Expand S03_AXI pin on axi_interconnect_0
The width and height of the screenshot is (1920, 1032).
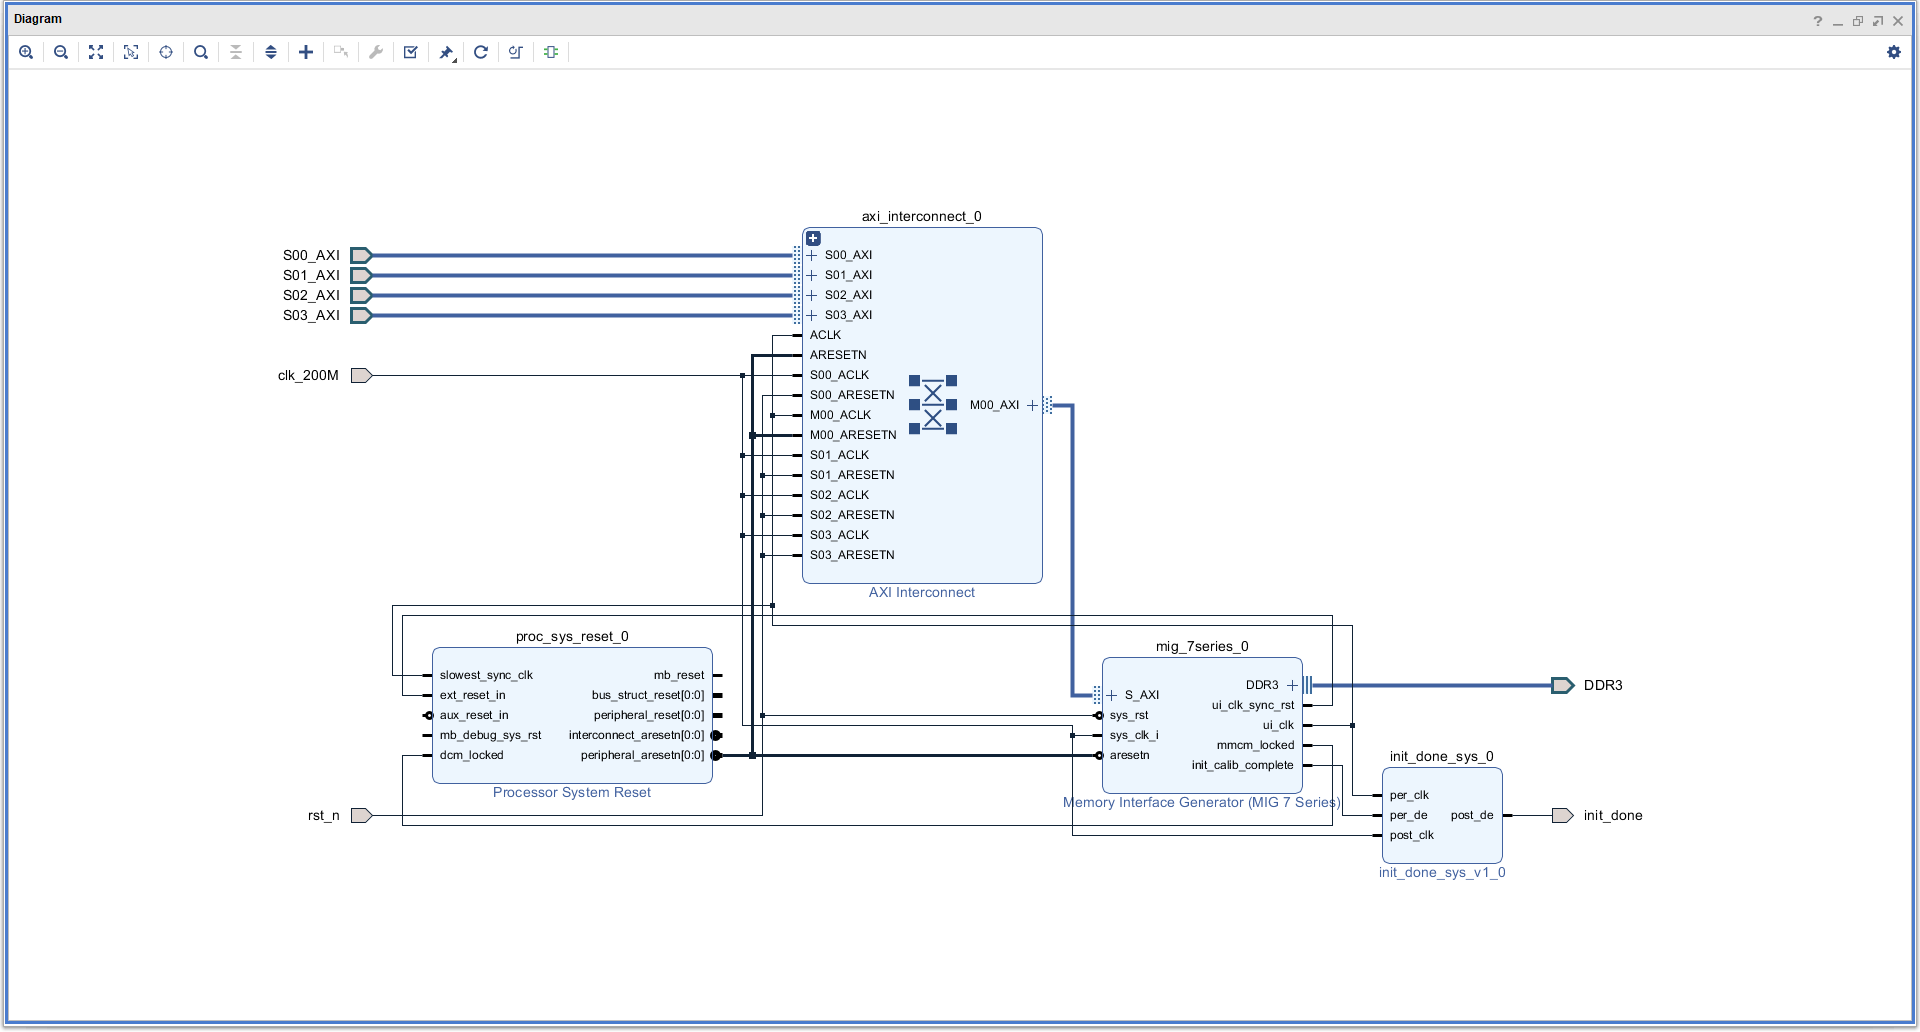point(812,315)
